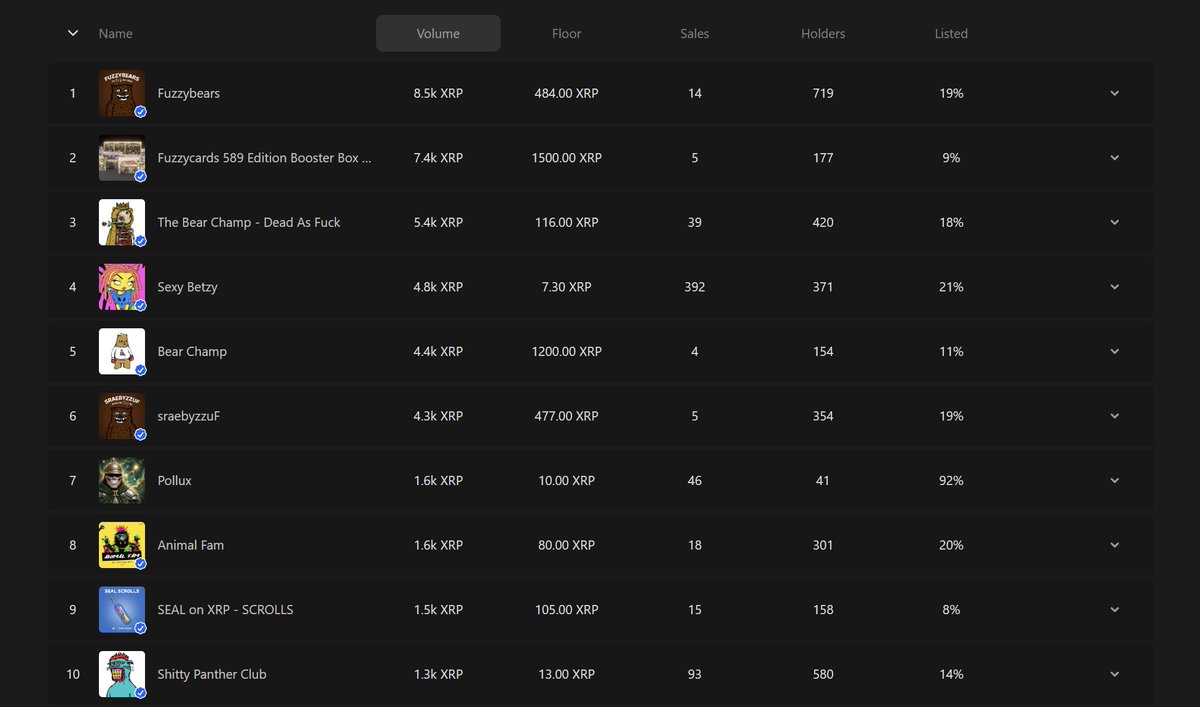Open the Fuzzybears collection name
The height and width of the screenshot is (707, 1200).
coord(189,93)
